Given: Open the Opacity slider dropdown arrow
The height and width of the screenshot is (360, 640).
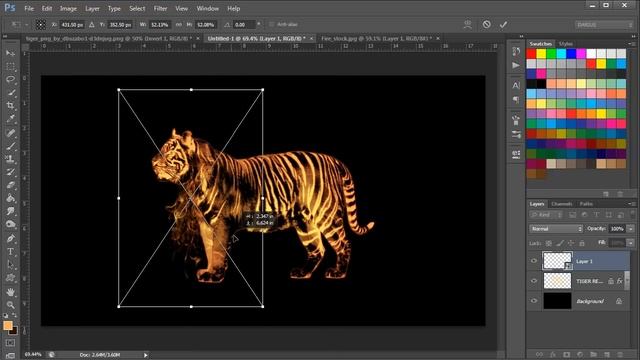Looking at the screenshot, I should [x=631, y=229].
